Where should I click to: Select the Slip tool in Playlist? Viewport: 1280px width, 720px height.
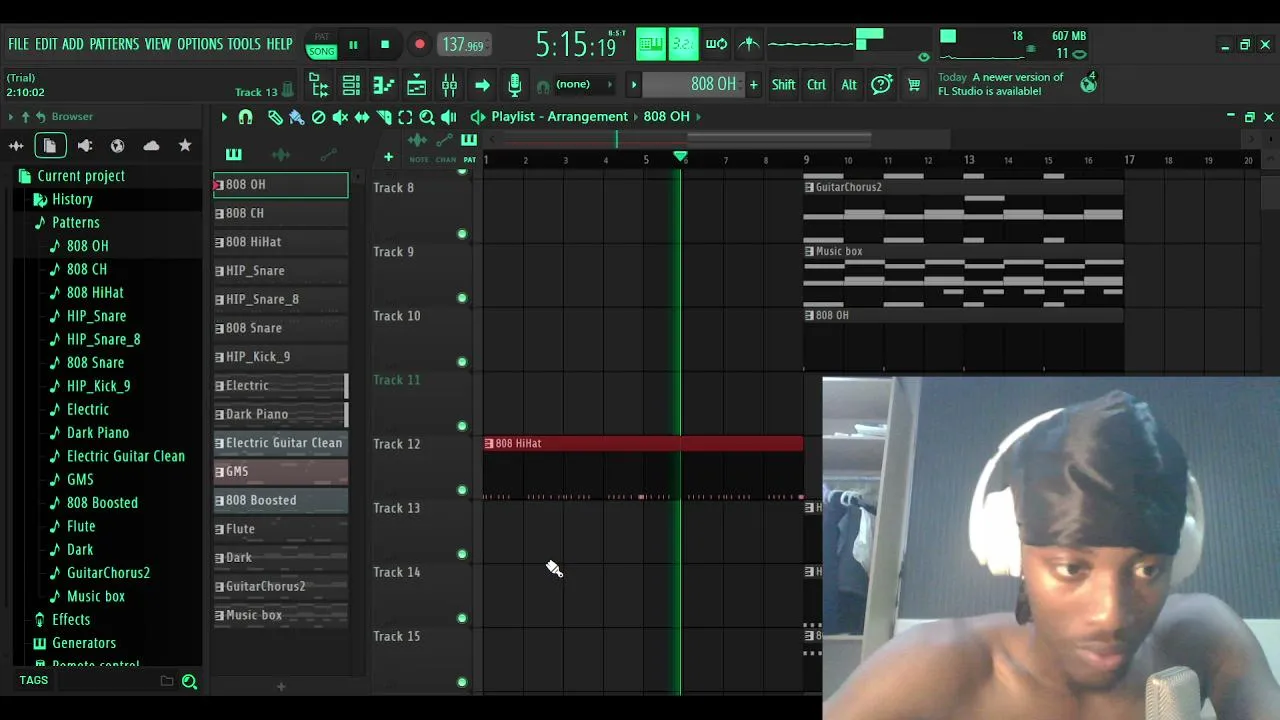(x=362, y=117)
